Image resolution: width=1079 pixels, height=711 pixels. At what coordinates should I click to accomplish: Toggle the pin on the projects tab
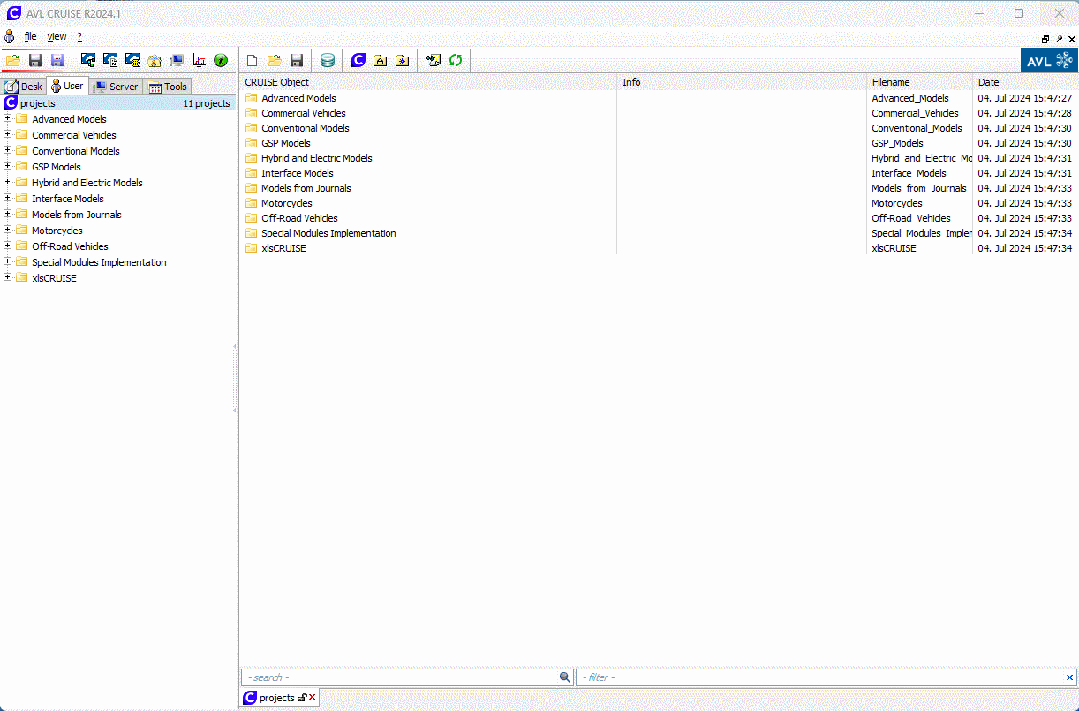coord(303,697)
